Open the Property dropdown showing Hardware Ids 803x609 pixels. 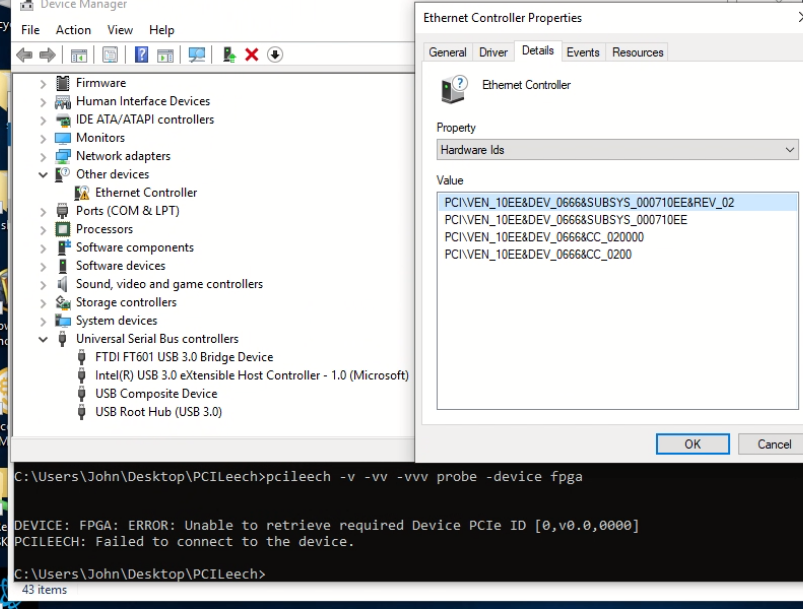(617, 151)
